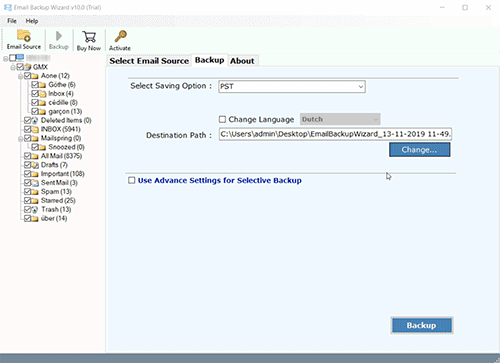Switch to Select Email Source tab
This screenshot has height=363, width=500.
[149, 61]
